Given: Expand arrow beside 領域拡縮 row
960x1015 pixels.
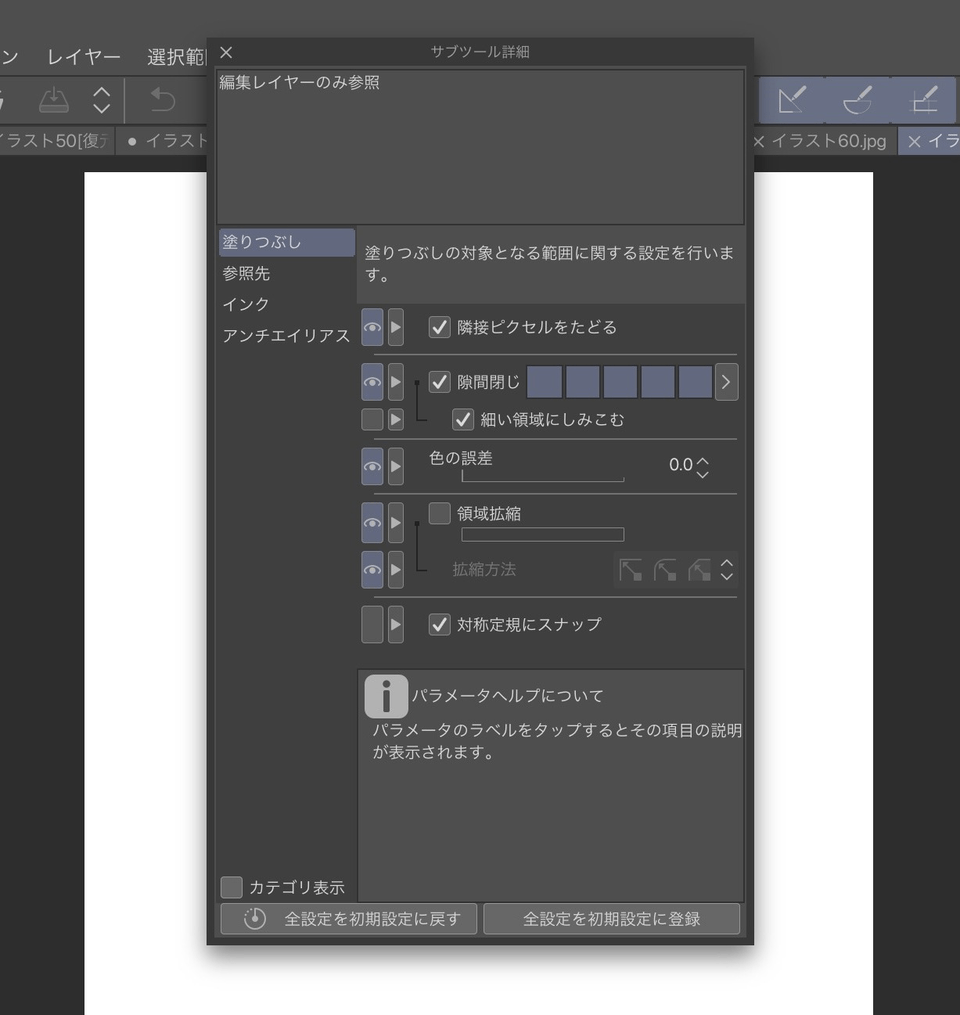Looking at the screenshot, I should (x=396, y=522).
